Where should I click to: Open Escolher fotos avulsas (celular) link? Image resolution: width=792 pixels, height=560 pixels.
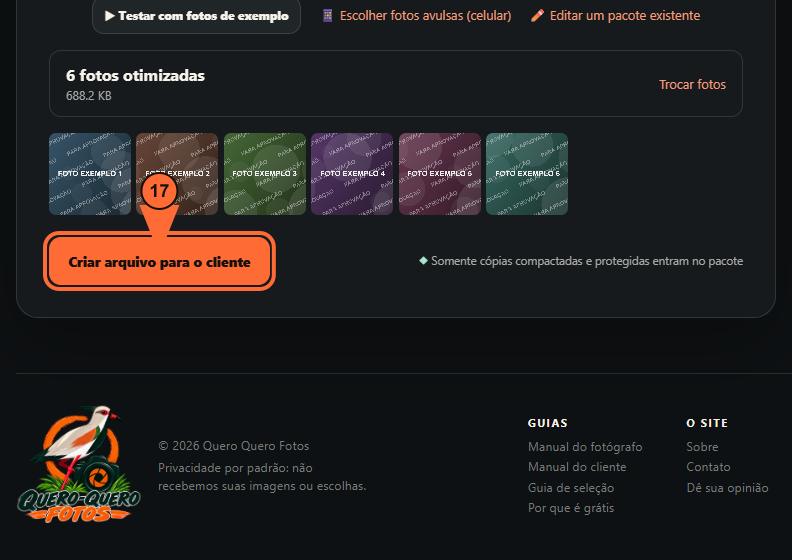(425, 16)
